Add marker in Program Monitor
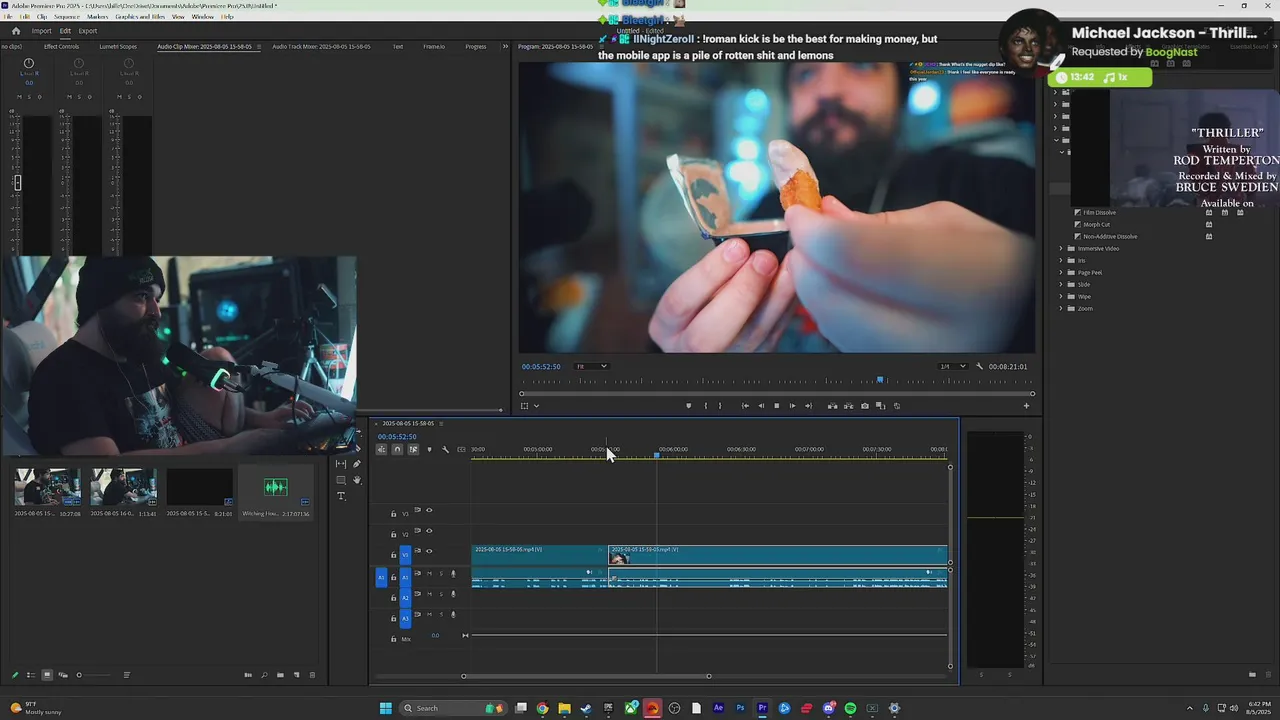The height and width of the screenshot is (720, 1280). (x=688, y=406)
